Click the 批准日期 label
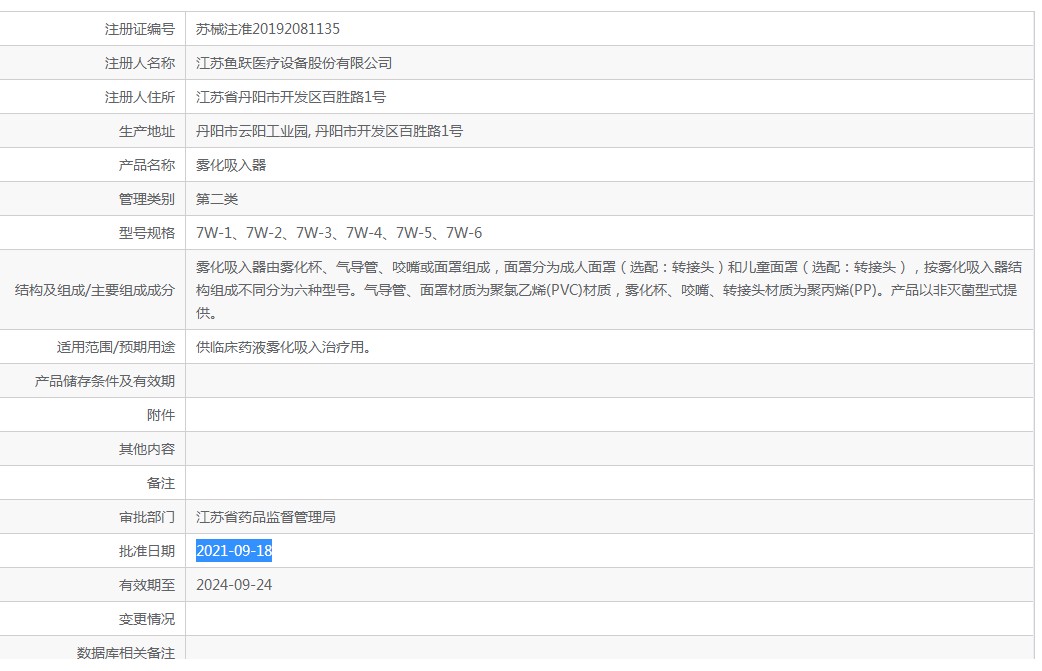Viewport: 1042px width, 671px height. tap(147, 551)
